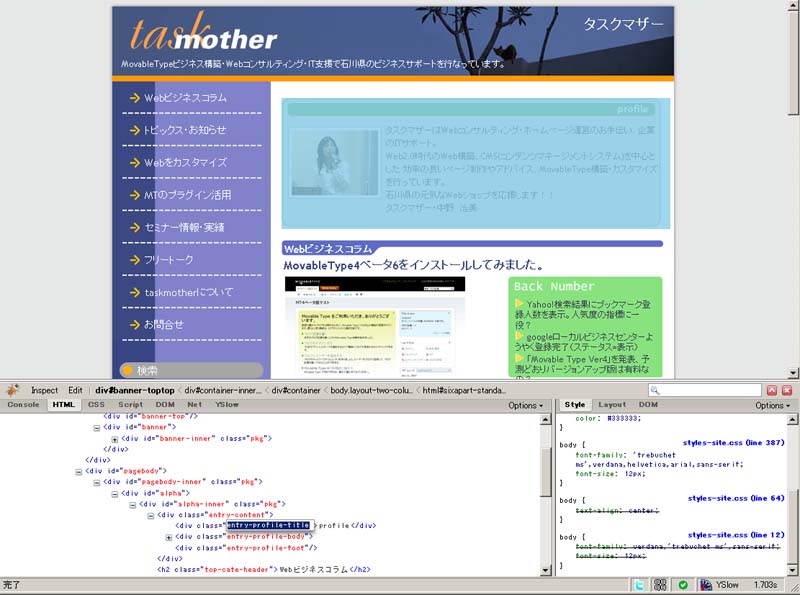Click the entry-profile-foot div line
Screen dimensions: 800x595
click(x=246, y=548)
